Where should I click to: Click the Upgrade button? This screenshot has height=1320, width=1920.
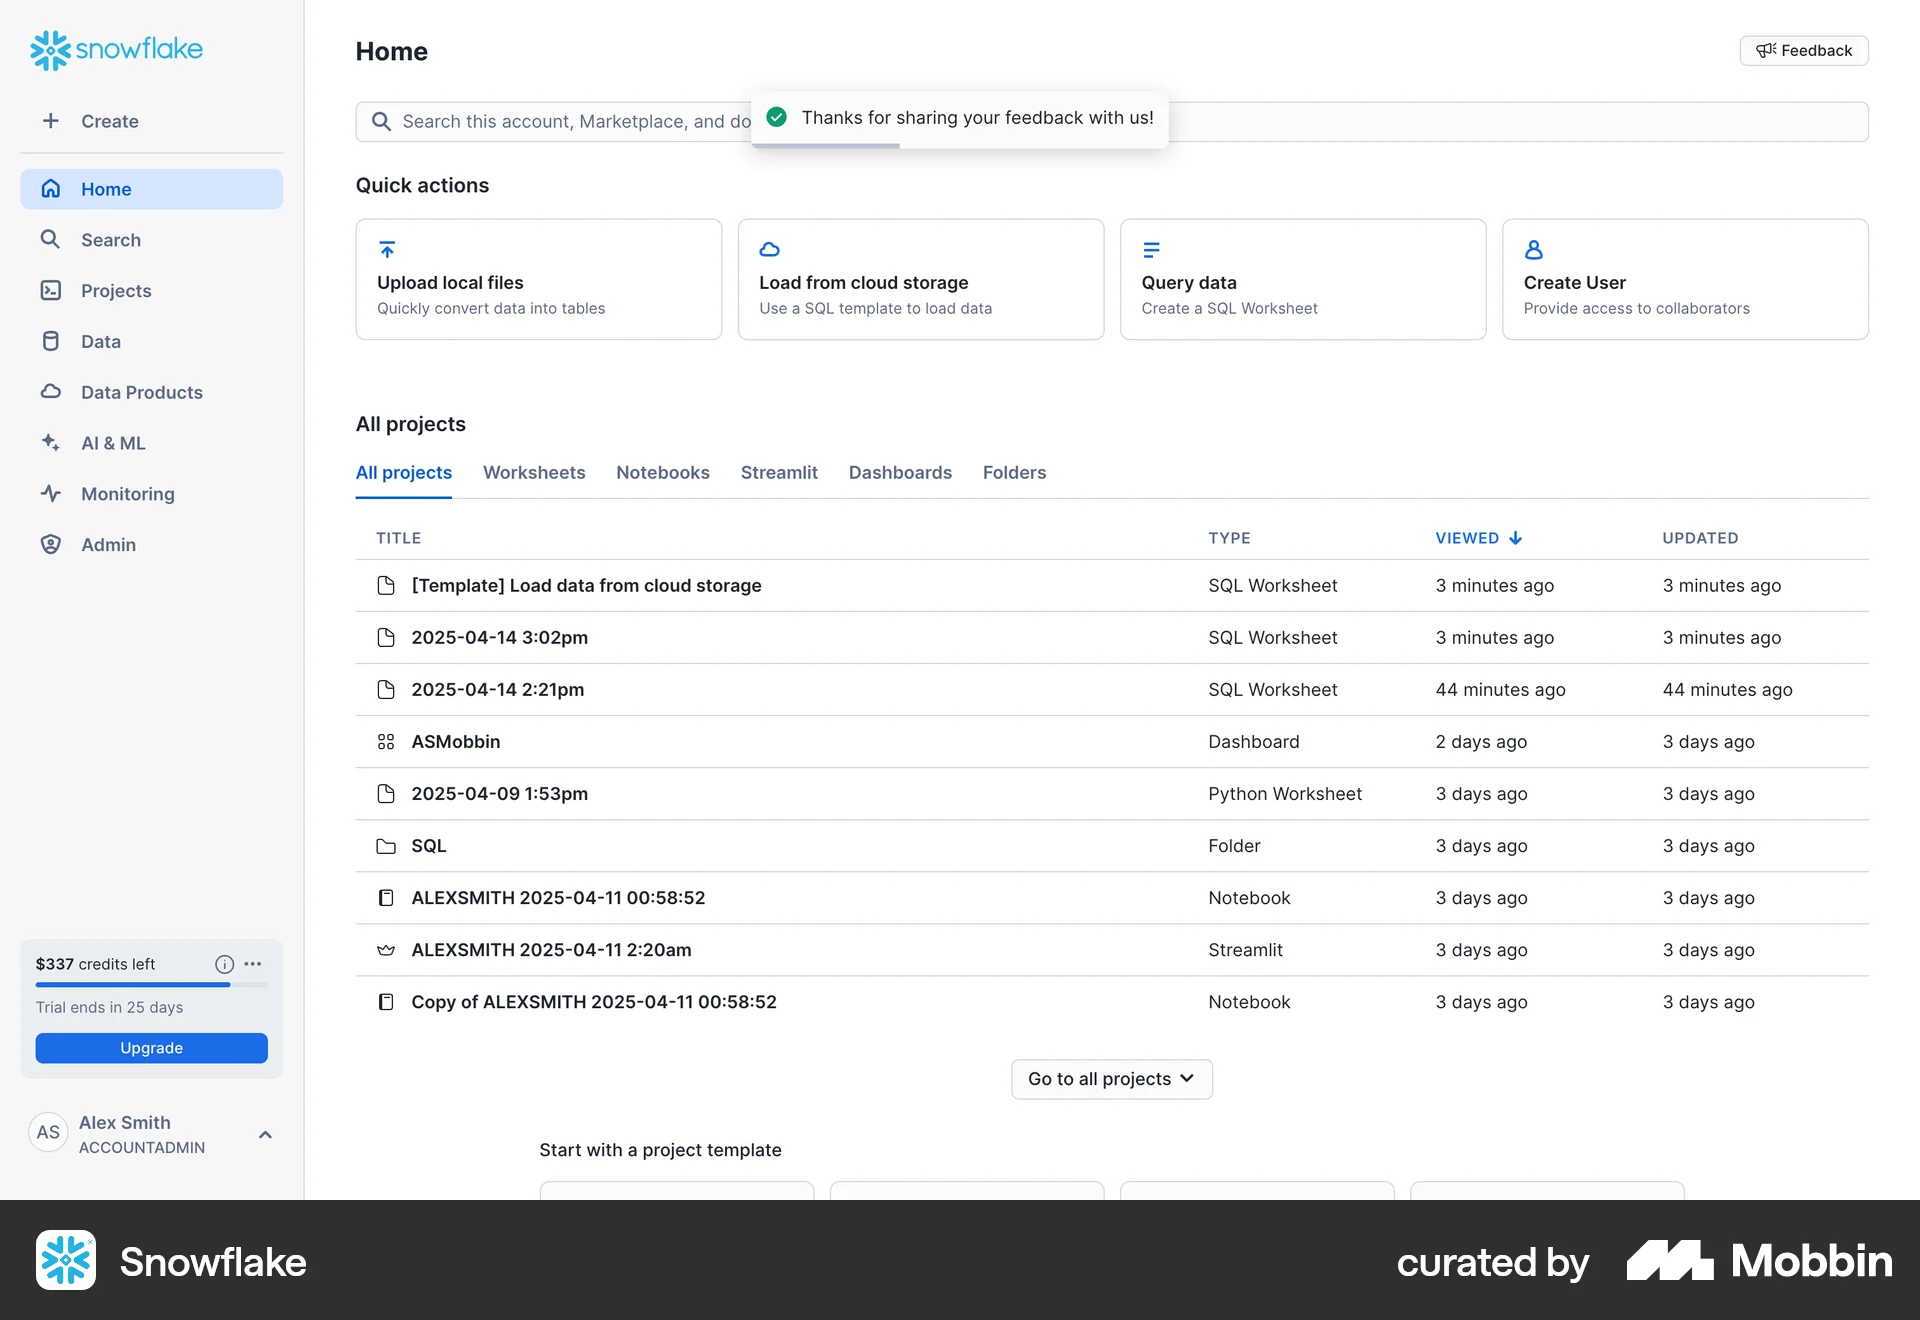coord(151,1047)
